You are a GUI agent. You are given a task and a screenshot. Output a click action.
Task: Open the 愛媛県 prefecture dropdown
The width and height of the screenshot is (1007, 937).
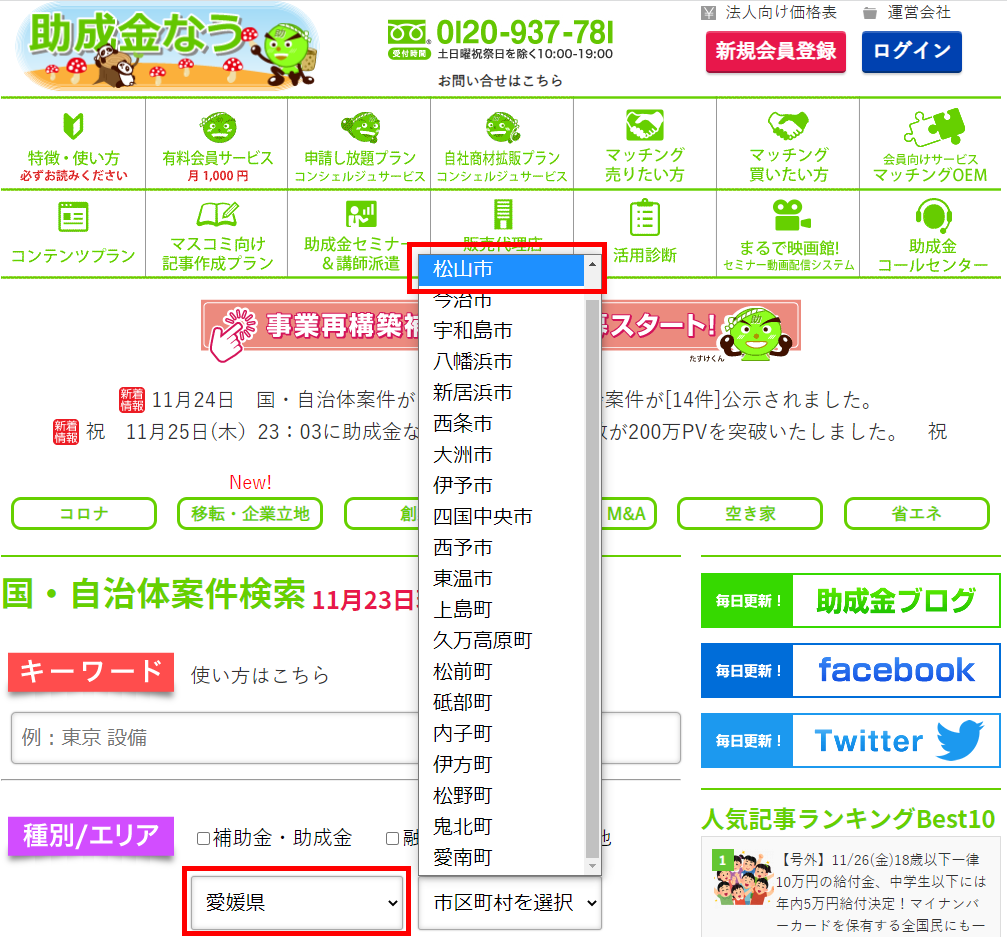[298, 902]
